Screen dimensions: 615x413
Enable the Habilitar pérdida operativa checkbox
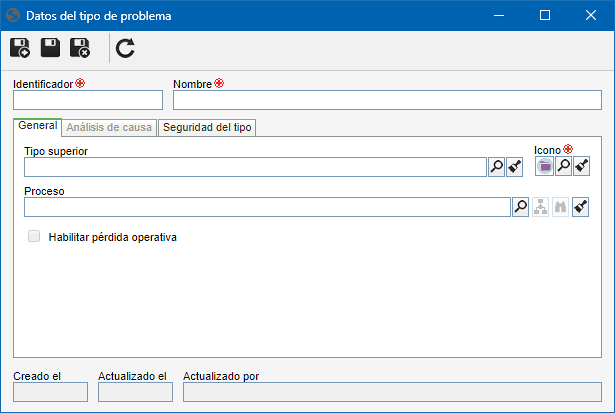tap(34, 237)
